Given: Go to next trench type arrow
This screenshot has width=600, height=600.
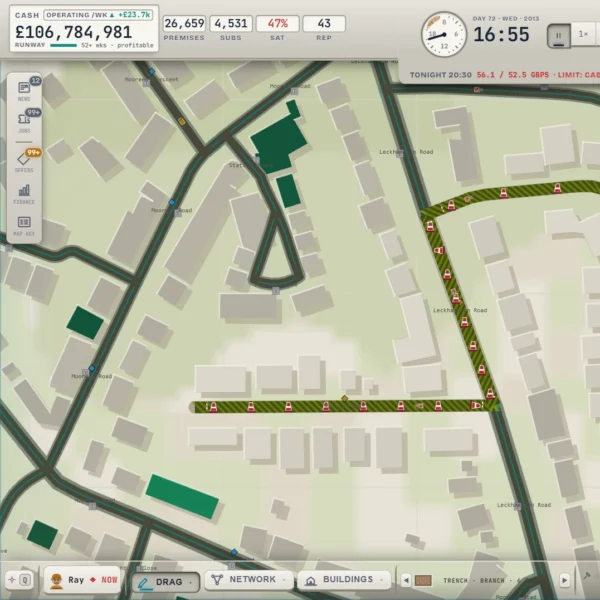Looking at the screenshot, I should (564, 580).
